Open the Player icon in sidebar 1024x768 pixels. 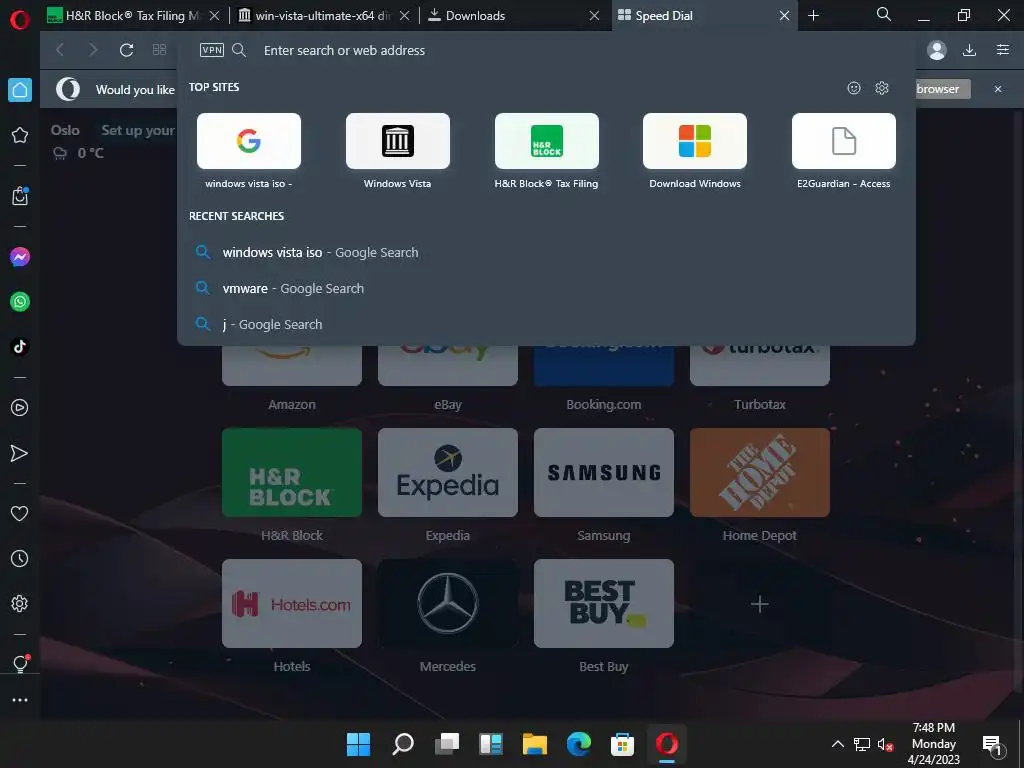[20, 408]
